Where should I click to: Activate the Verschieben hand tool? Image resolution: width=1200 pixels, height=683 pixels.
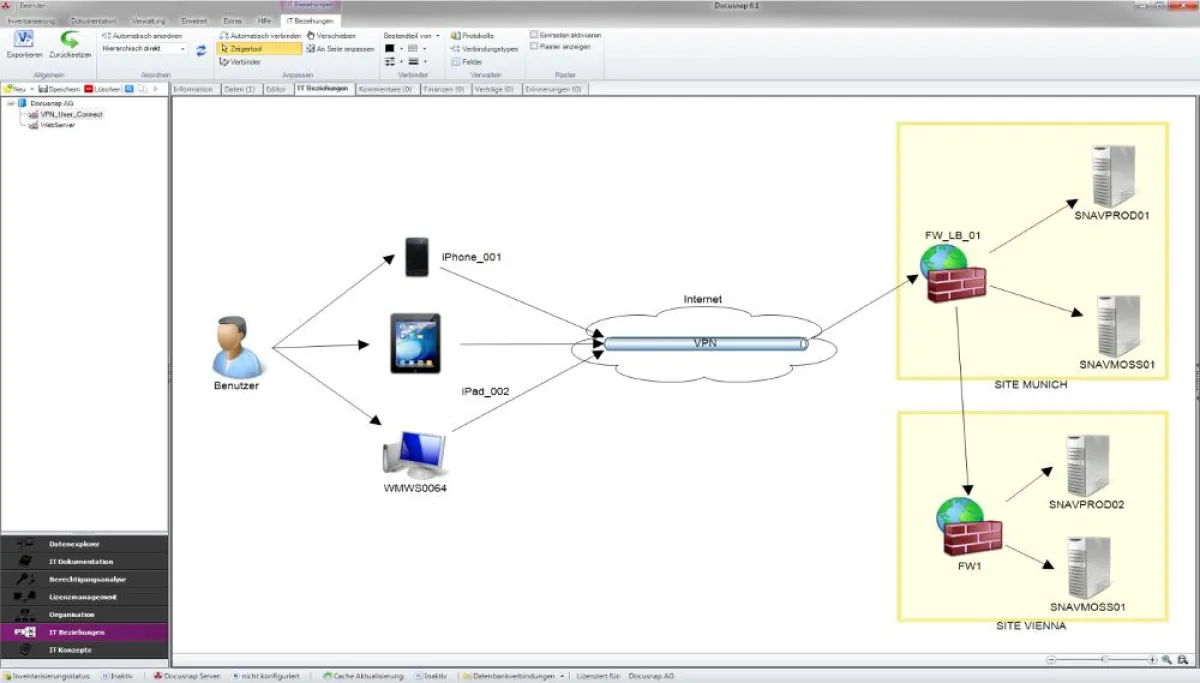pos(331,35)
